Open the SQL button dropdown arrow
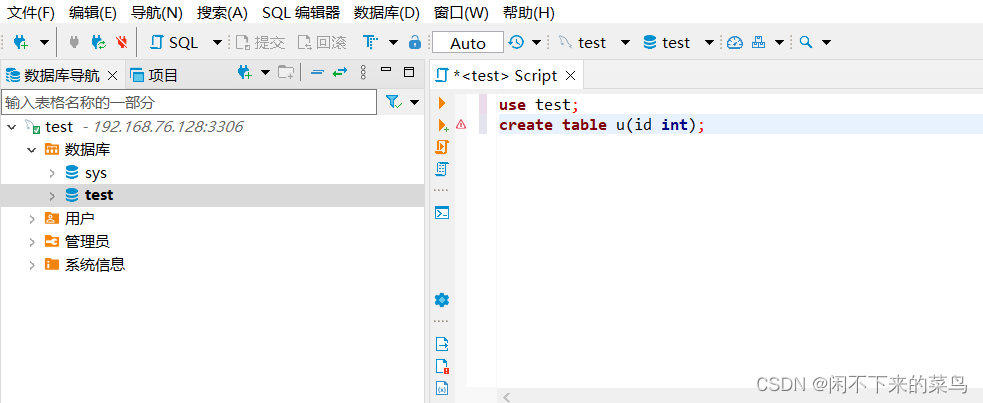Screen dimensions: 983x403 click(x=218, y=43)
